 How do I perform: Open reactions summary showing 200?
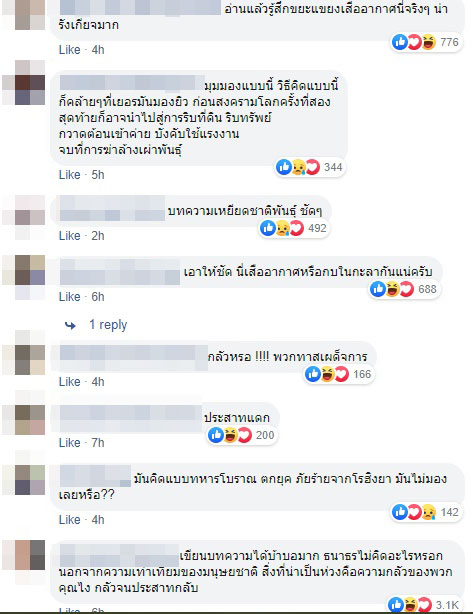(242, 435)
